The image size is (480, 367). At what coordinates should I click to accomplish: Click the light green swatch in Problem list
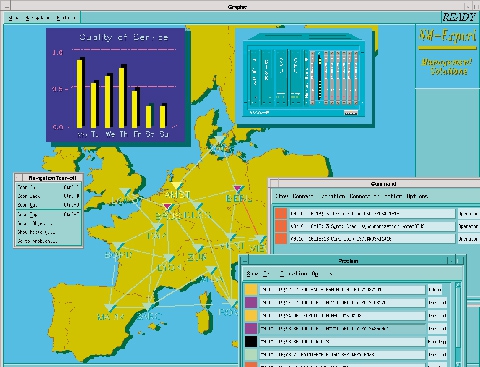251,354
